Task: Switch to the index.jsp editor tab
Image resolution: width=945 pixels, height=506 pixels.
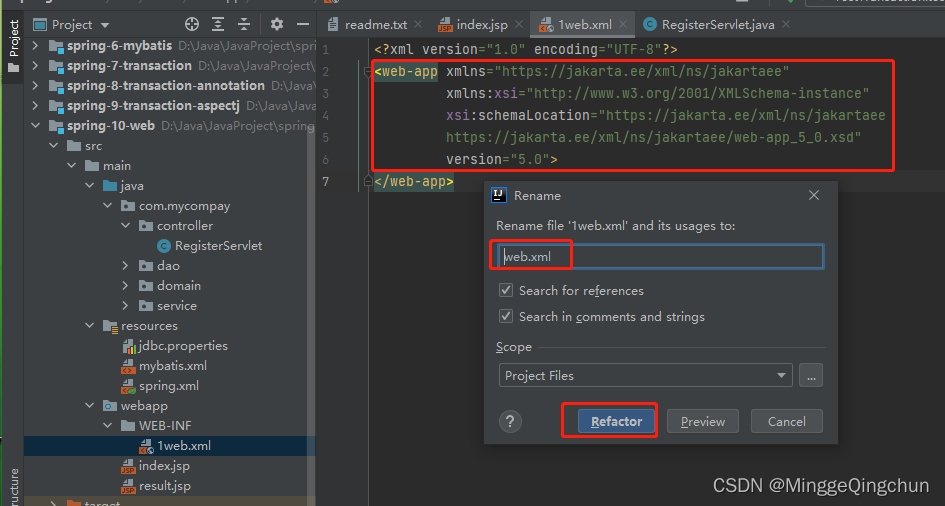Action: (484, 24)
